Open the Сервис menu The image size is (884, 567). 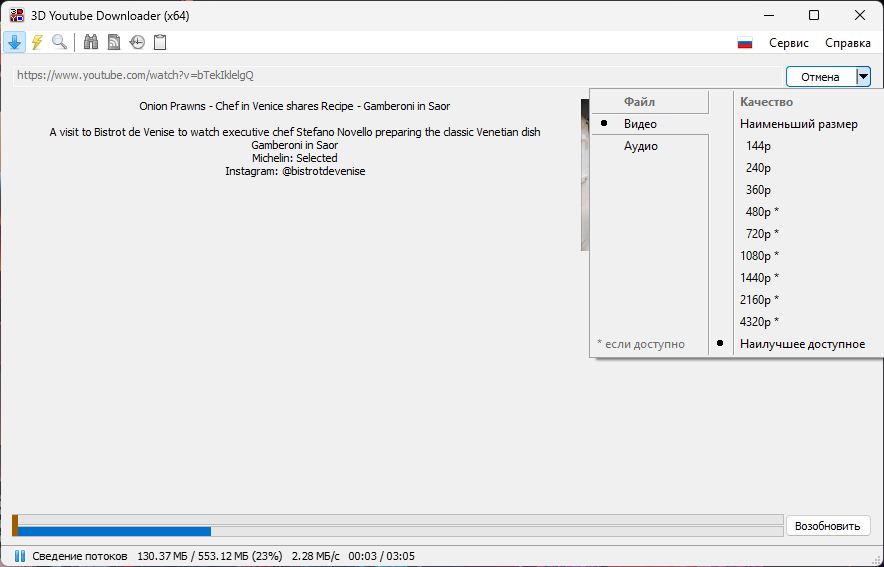point(788,43)
